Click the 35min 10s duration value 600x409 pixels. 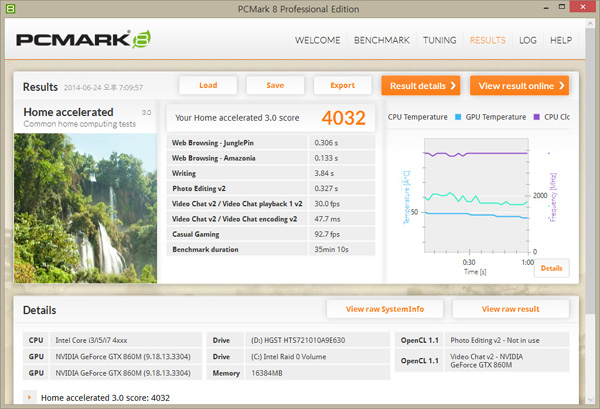coord(331,249)
